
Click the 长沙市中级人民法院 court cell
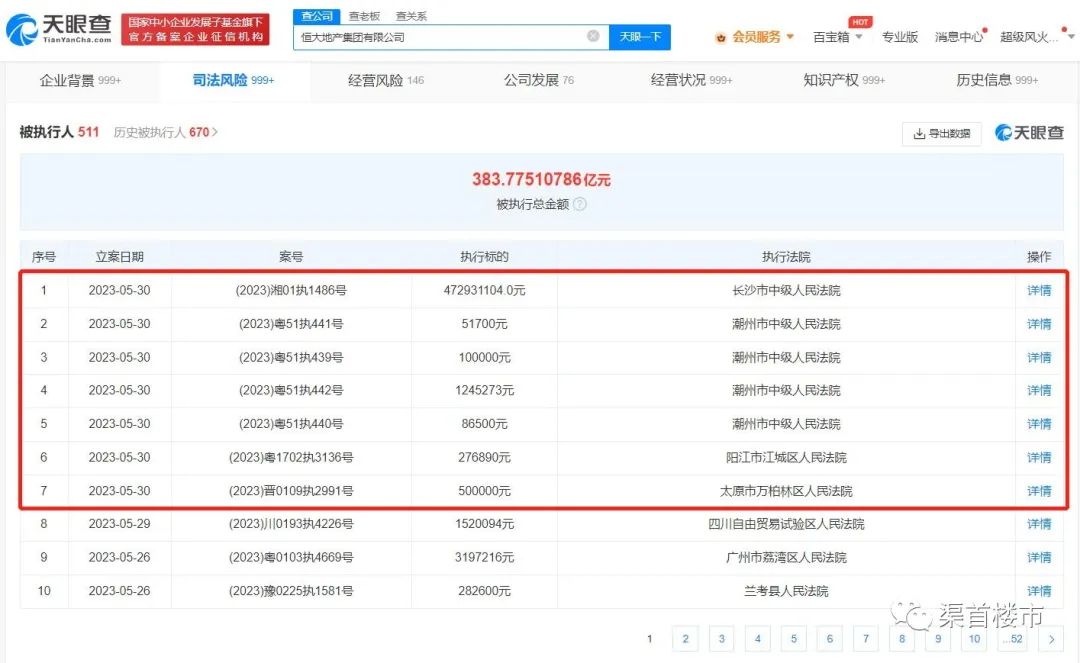[x=786, y=291]
